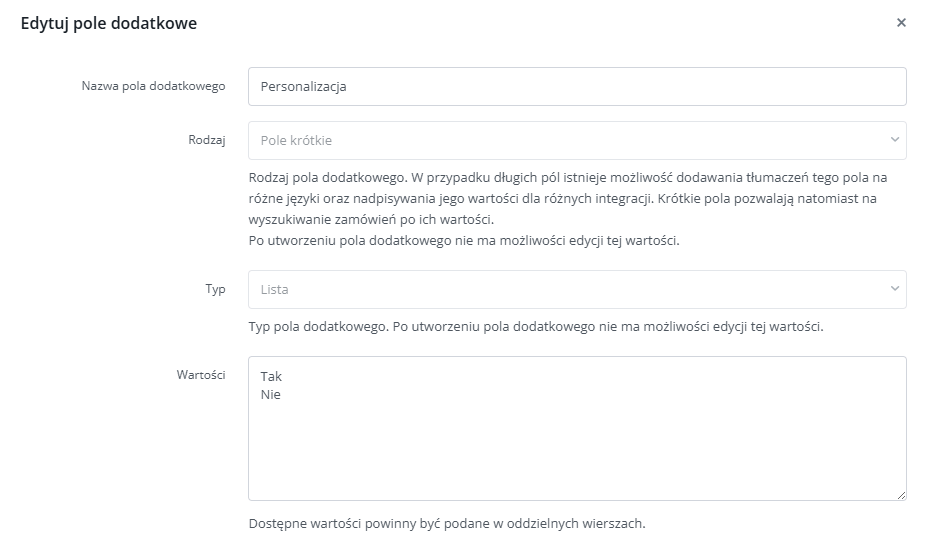The height and width of the screenshot is (537, 925).
Task: Click the chevron arrow in Typ dropdown
Action: (894, 289)
